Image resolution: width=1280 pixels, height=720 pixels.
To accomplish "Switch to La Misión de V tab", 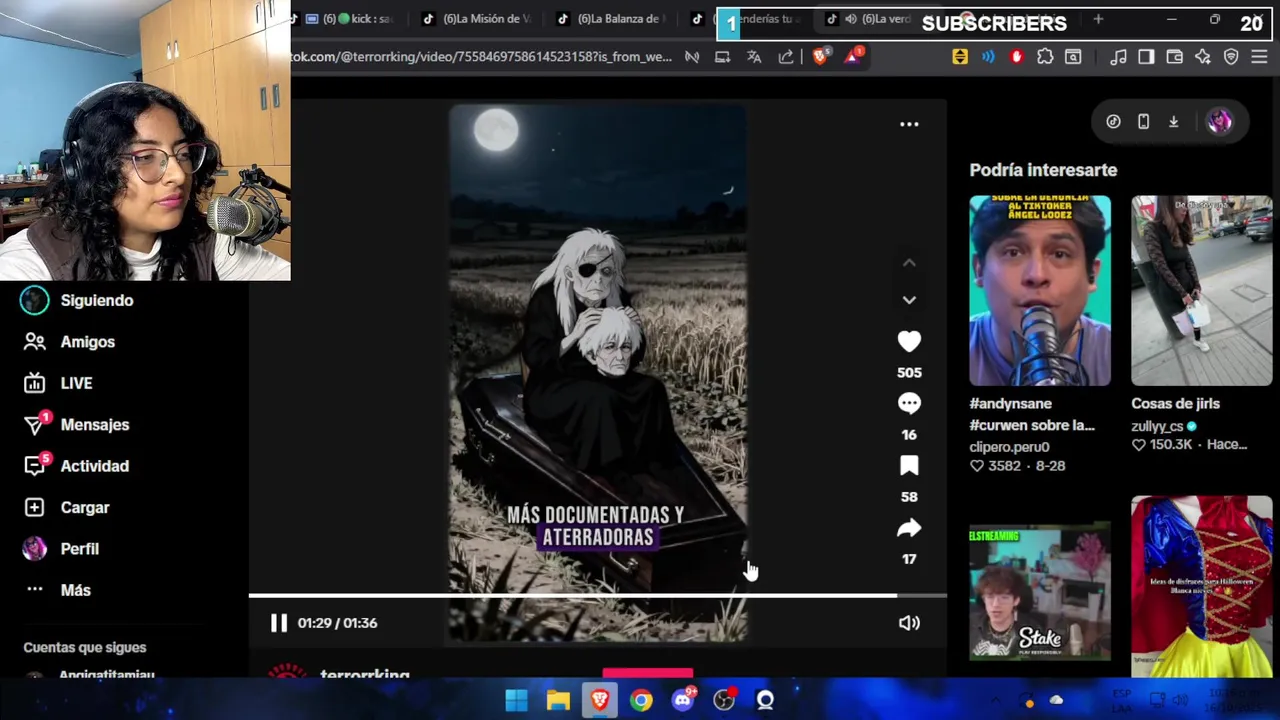I will tap(475, 19).
